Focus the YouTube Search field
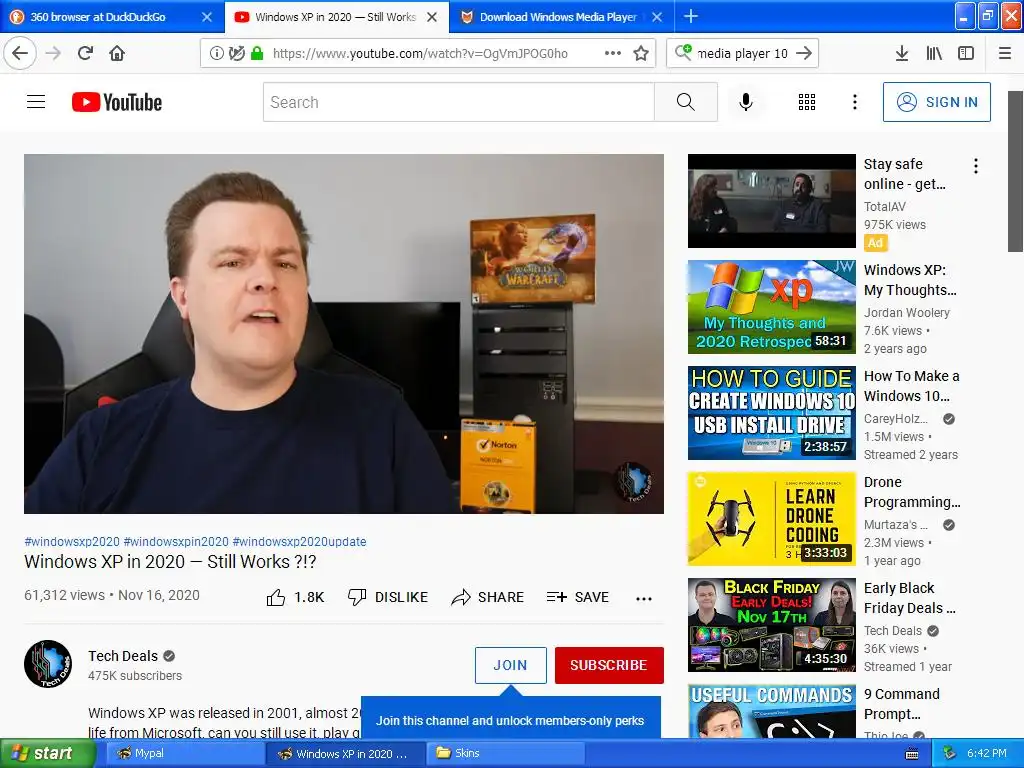 click(x=458, y=102)
